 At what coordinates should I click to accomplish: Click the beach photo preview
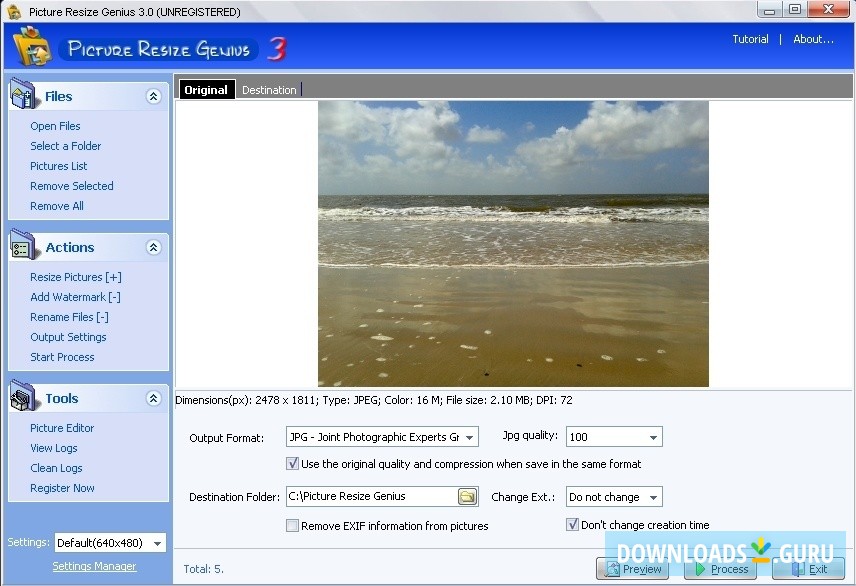coord(512,243)
